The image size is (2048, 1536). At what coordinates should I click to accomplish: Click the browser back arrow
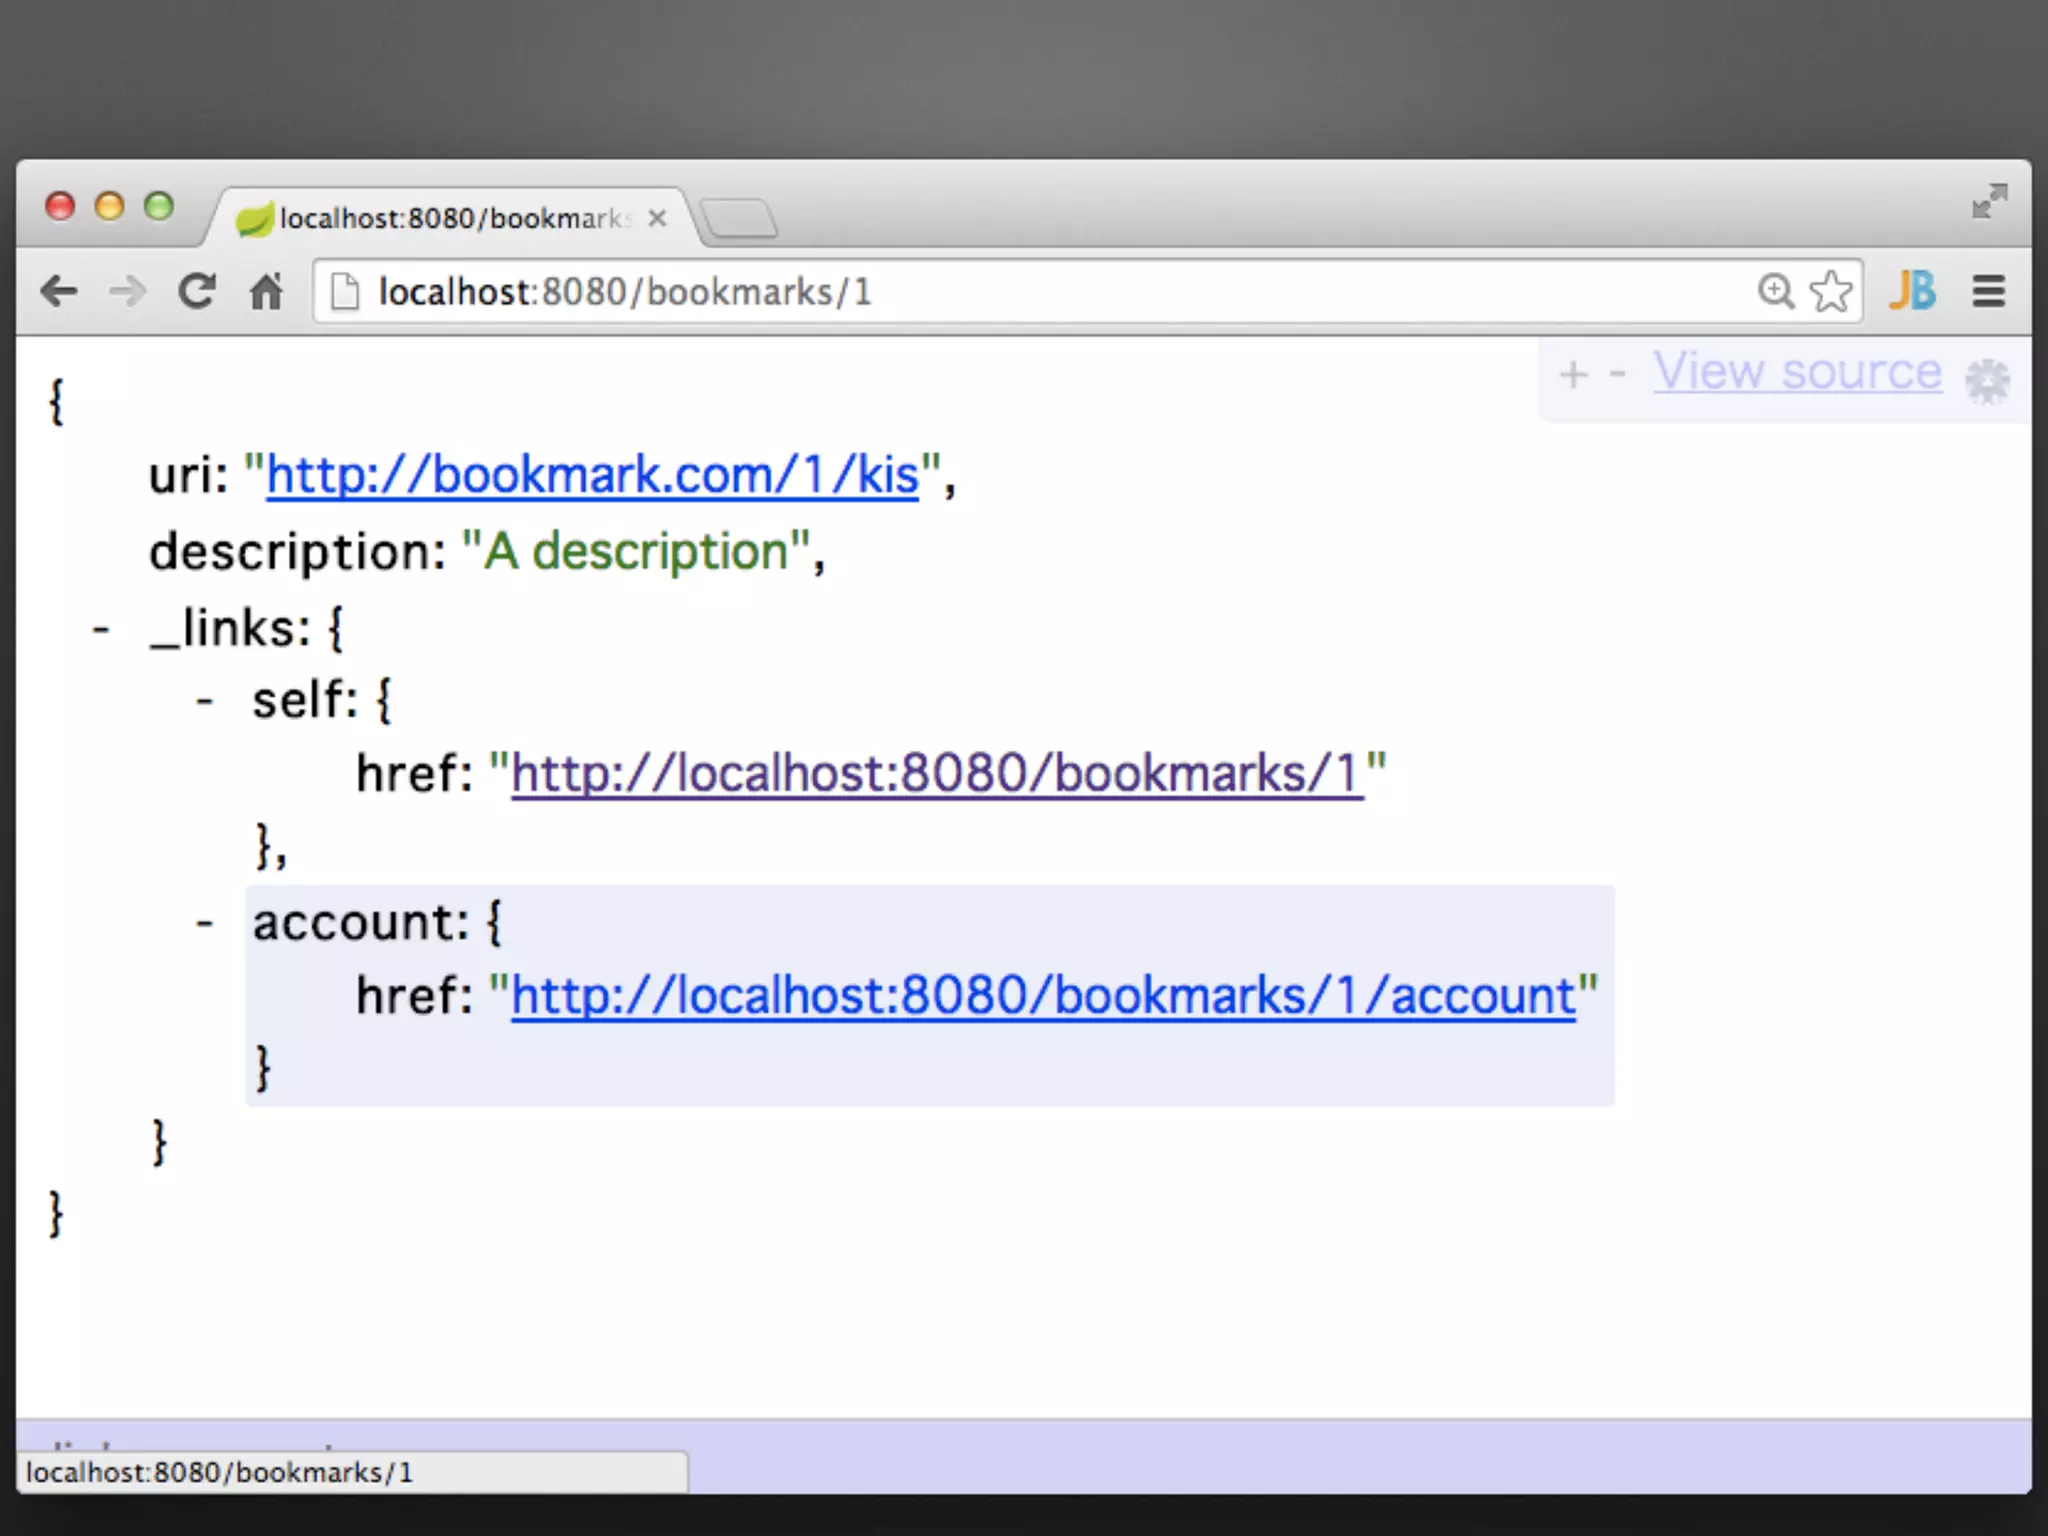[58, 292]
